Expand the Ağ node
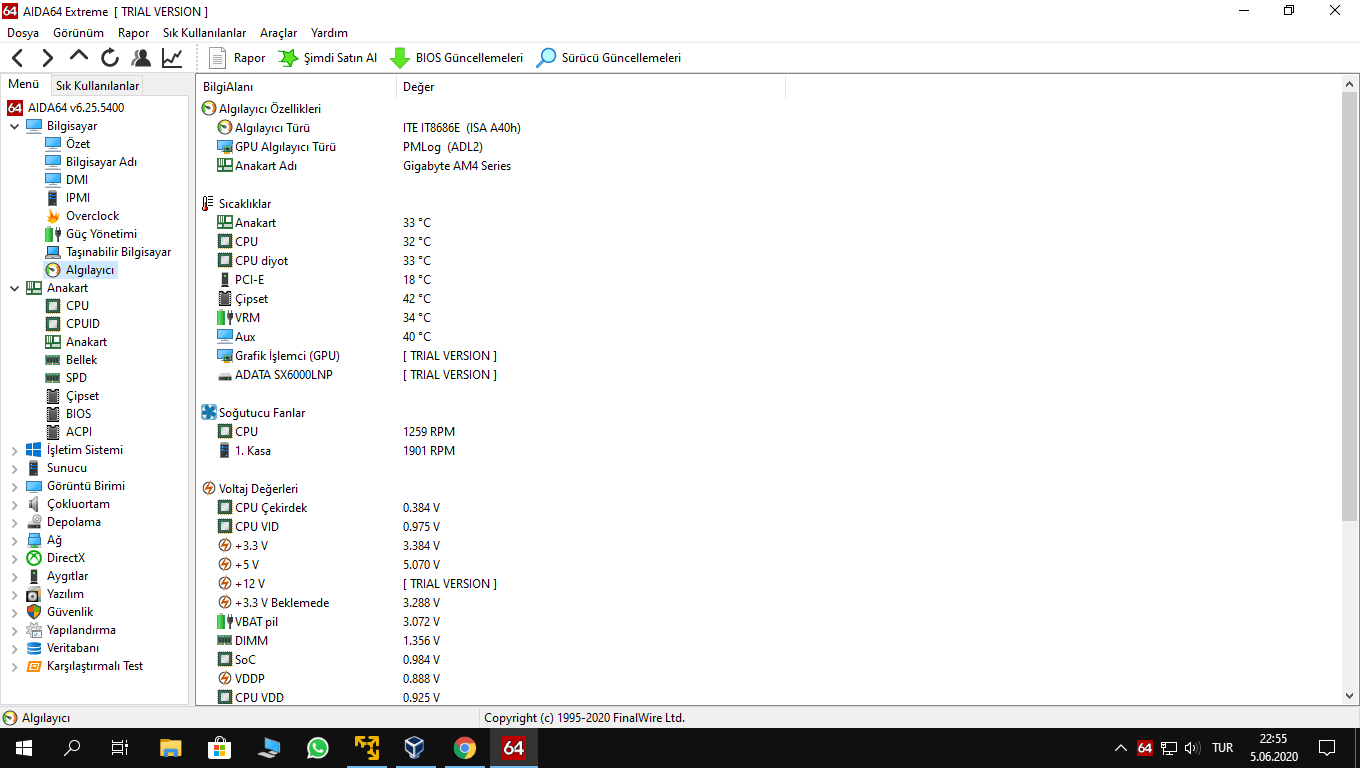The width and height of the screenshot is (1360, 768). (14, 540)
